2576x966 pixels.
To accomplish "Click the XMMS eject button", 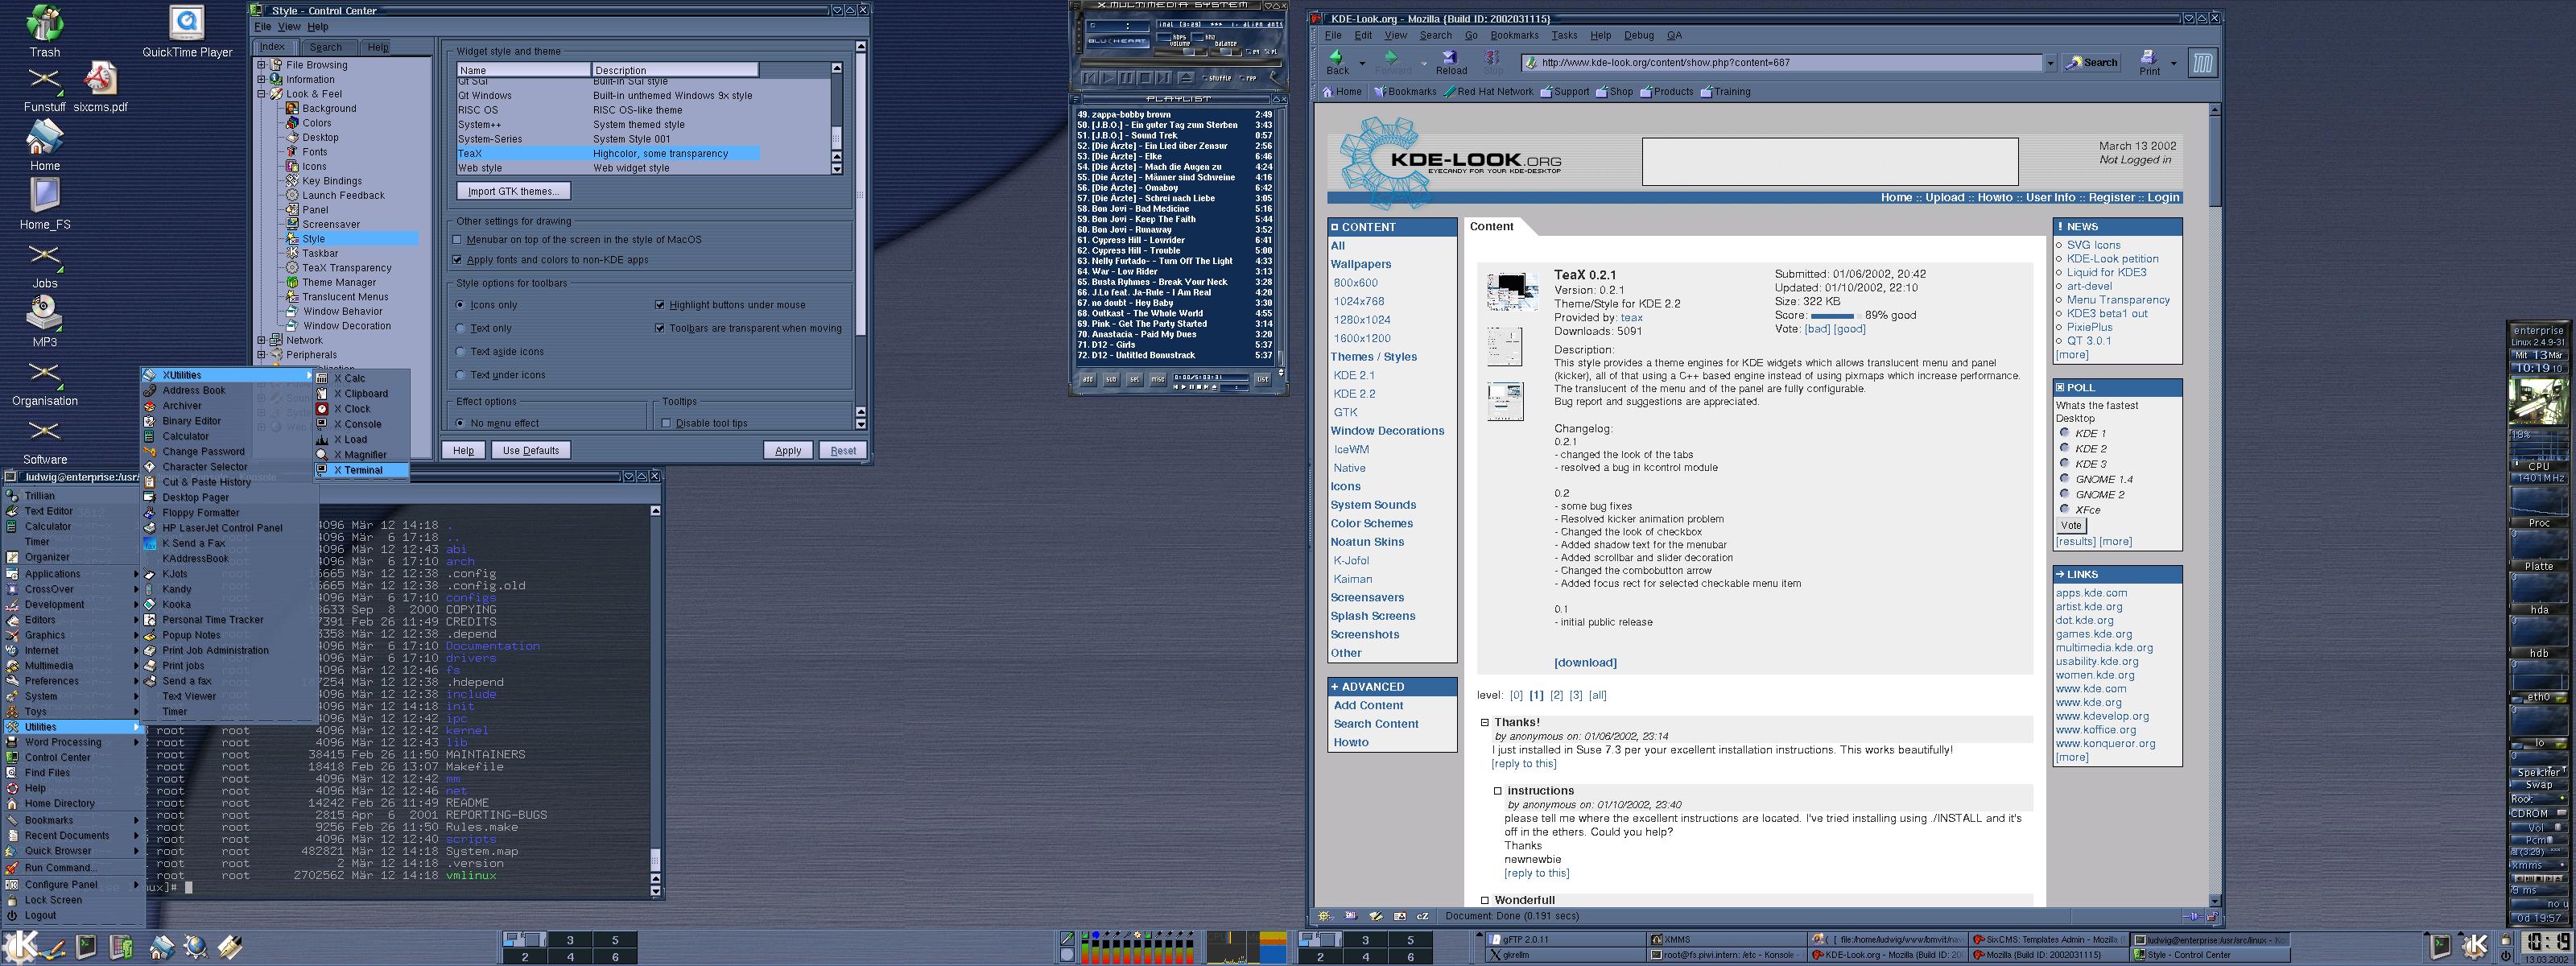I will 1186,78.
